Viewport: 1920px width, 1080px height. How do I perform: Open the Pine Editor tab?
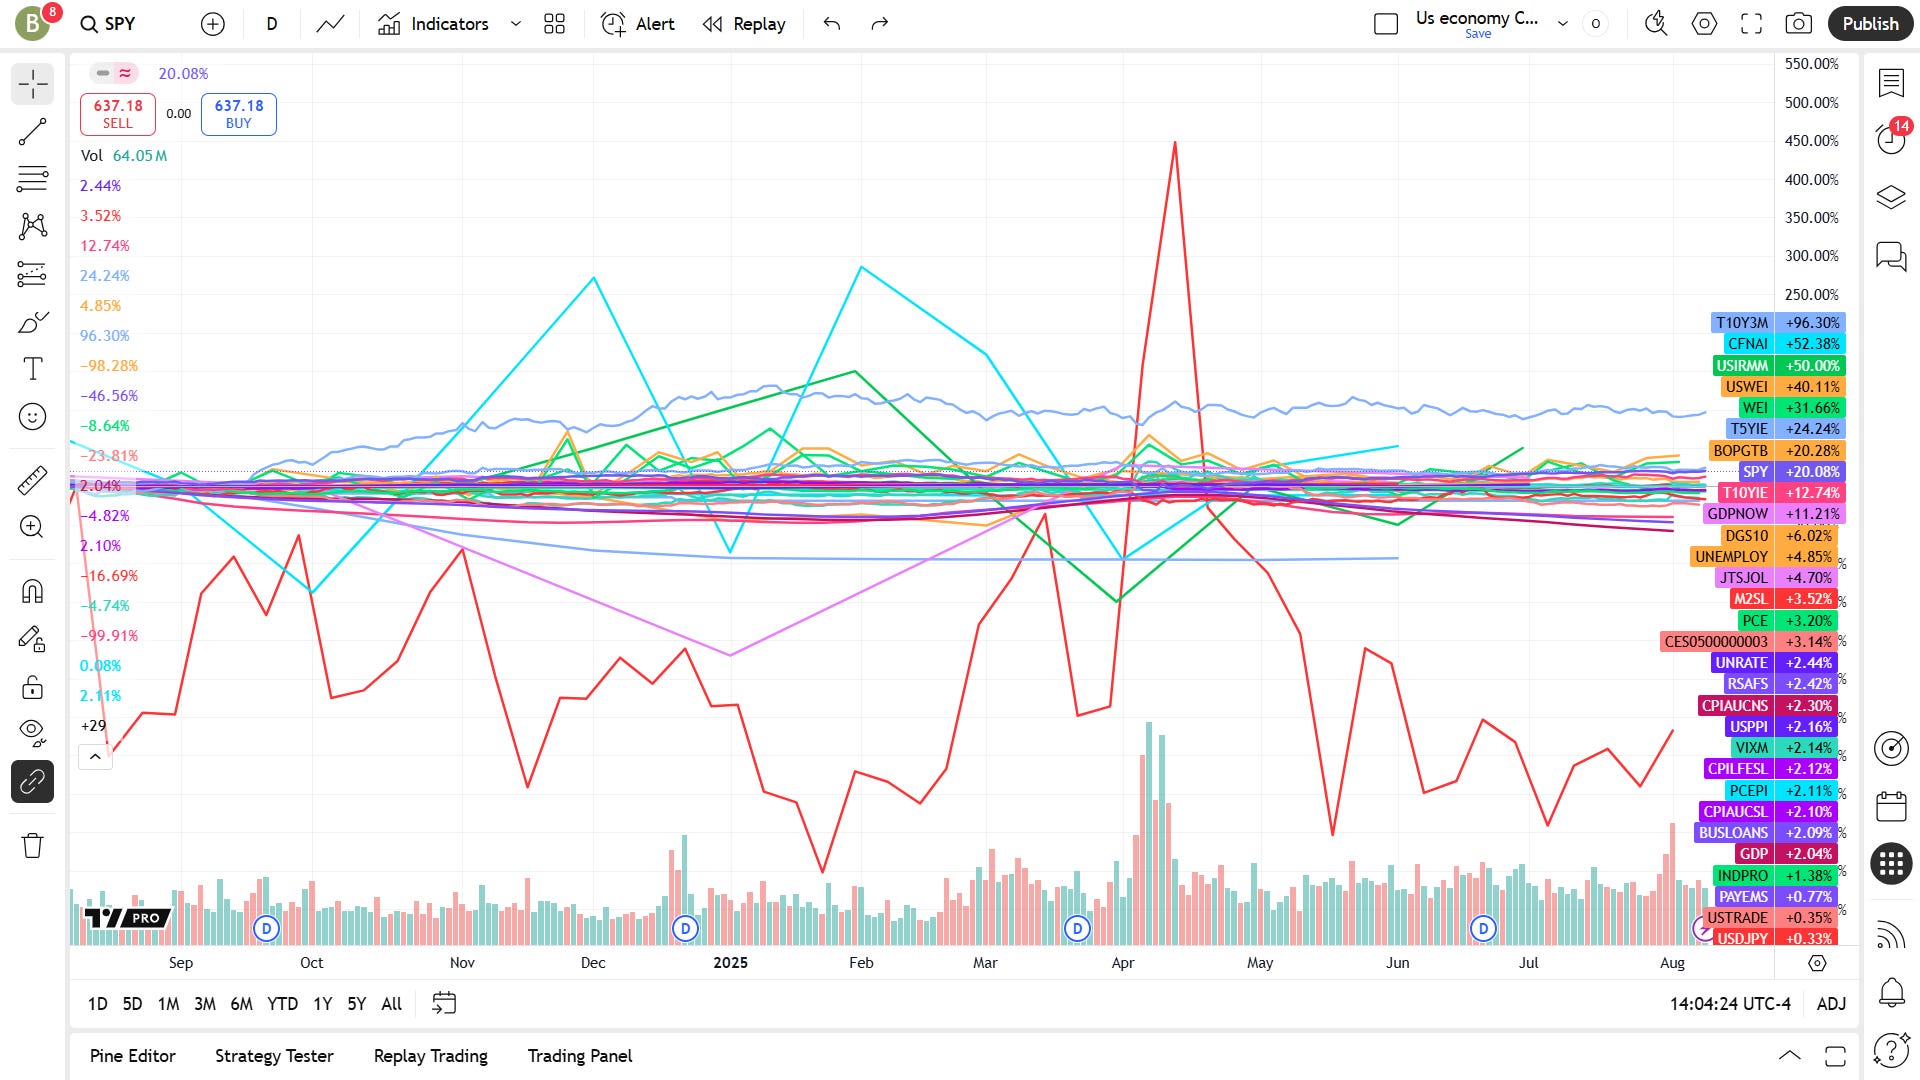[x=132, y=1056]
